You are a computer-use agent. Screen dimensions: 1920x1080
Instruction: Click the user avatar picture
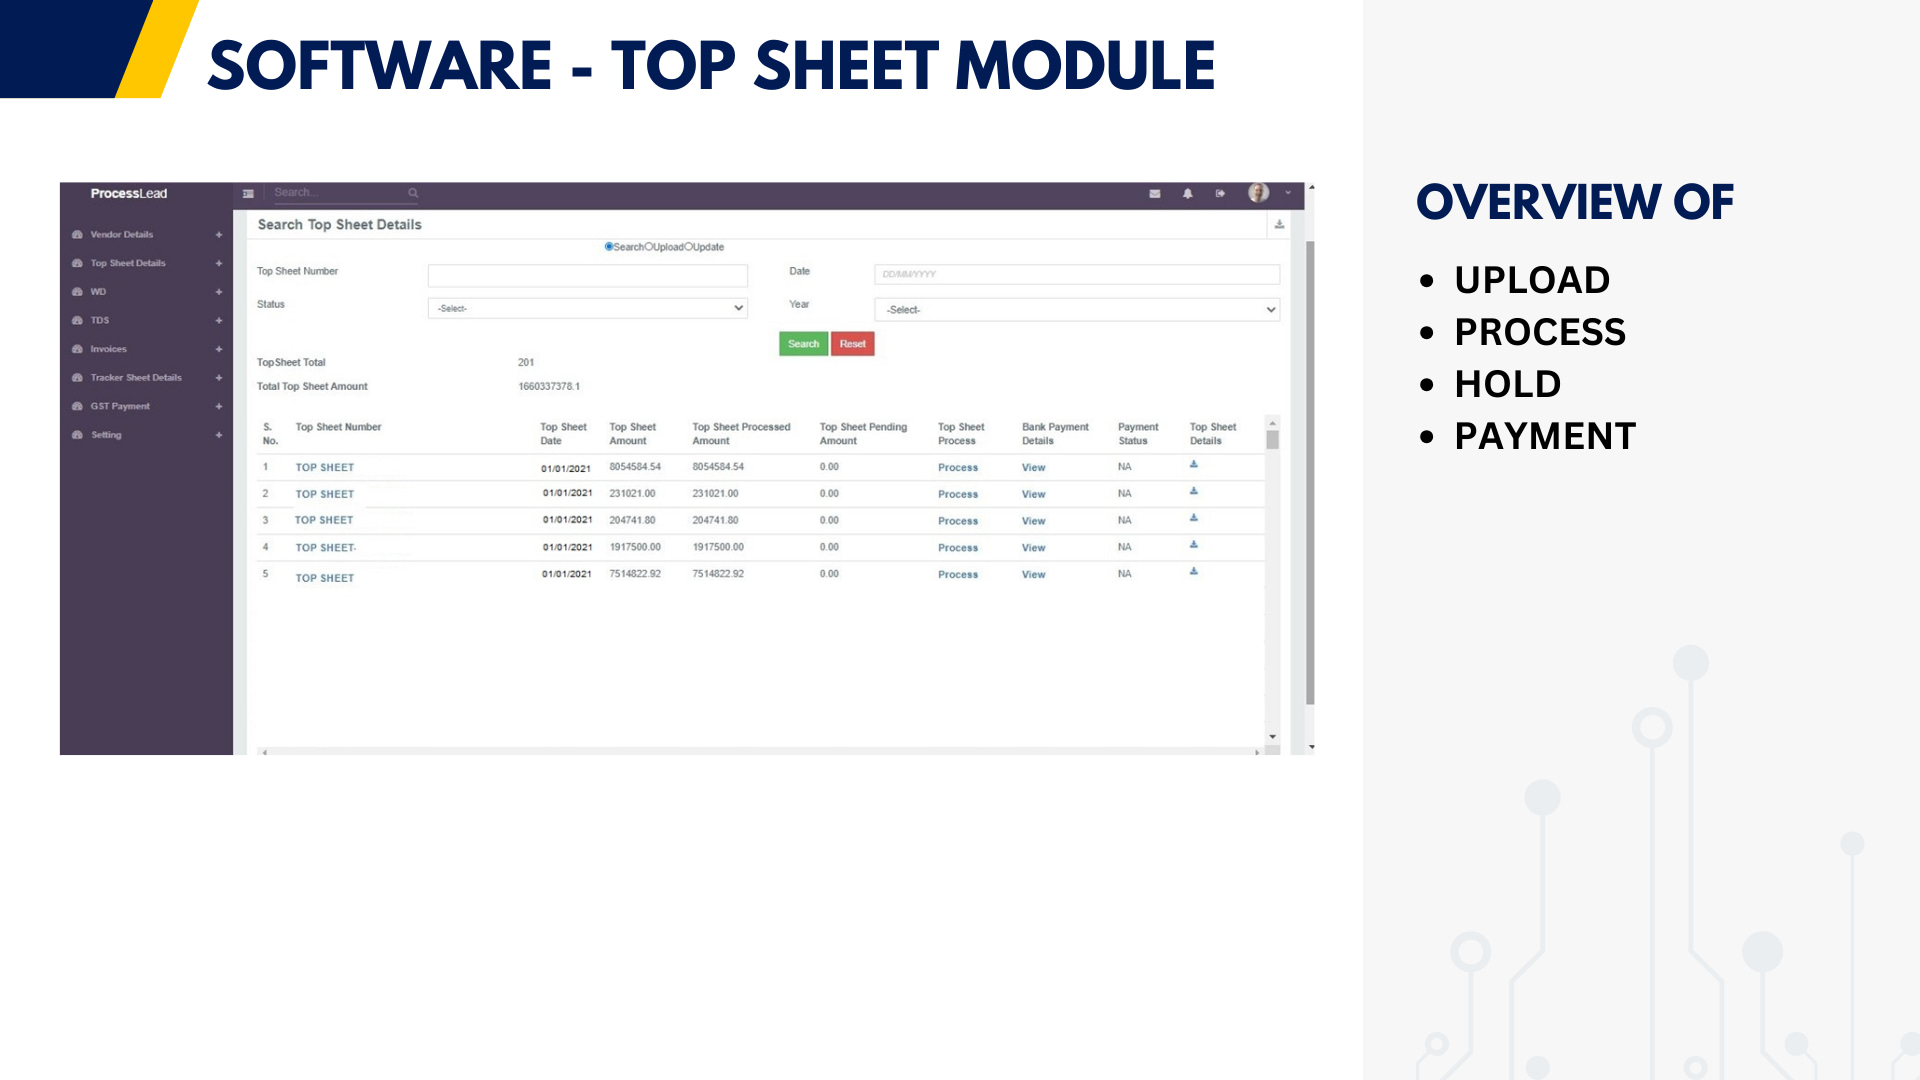[1258, 193]
